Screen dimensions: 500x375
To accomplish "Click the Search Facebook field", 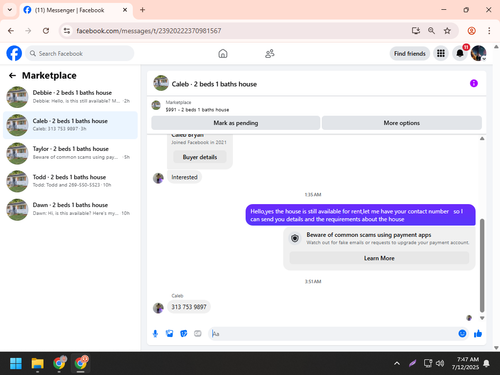I will pos(80,53).
